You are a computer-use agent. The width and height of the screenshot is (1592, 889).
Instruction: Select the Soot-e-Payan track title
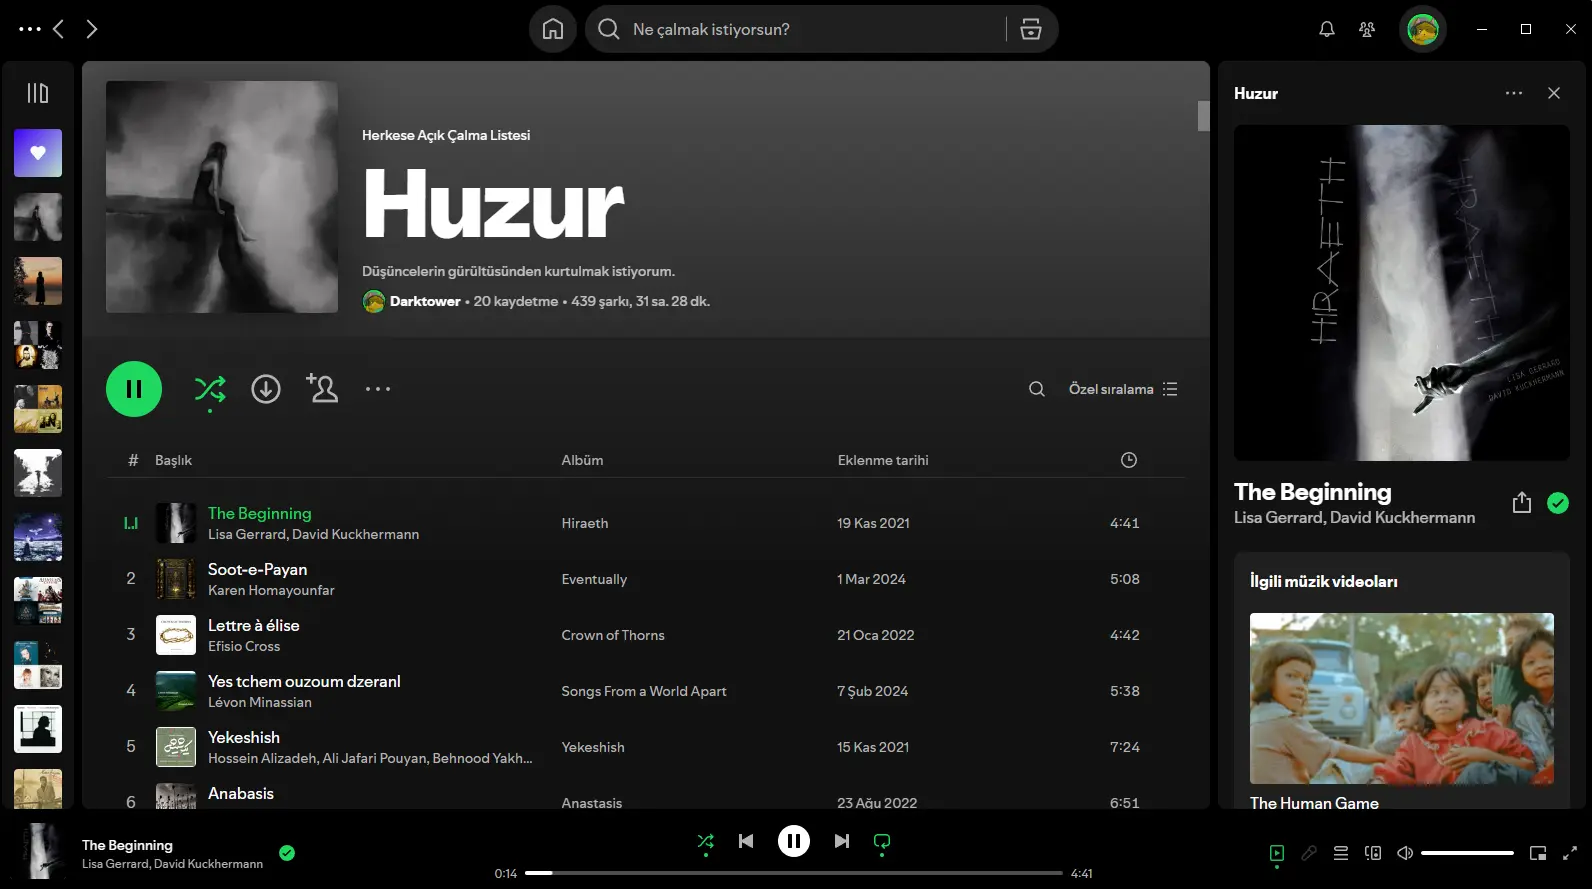(x=257, y=569)
